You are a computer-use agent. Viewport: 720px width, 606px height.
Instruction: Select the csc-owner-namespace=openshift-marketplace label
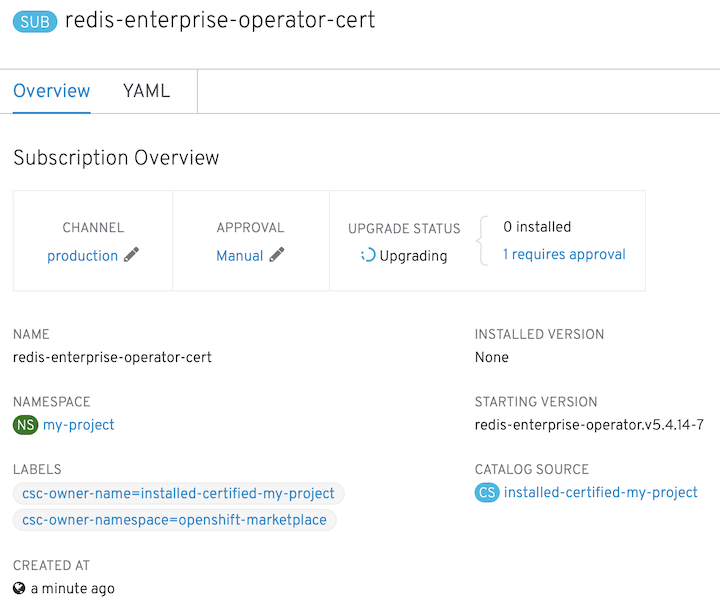(174, 520)
